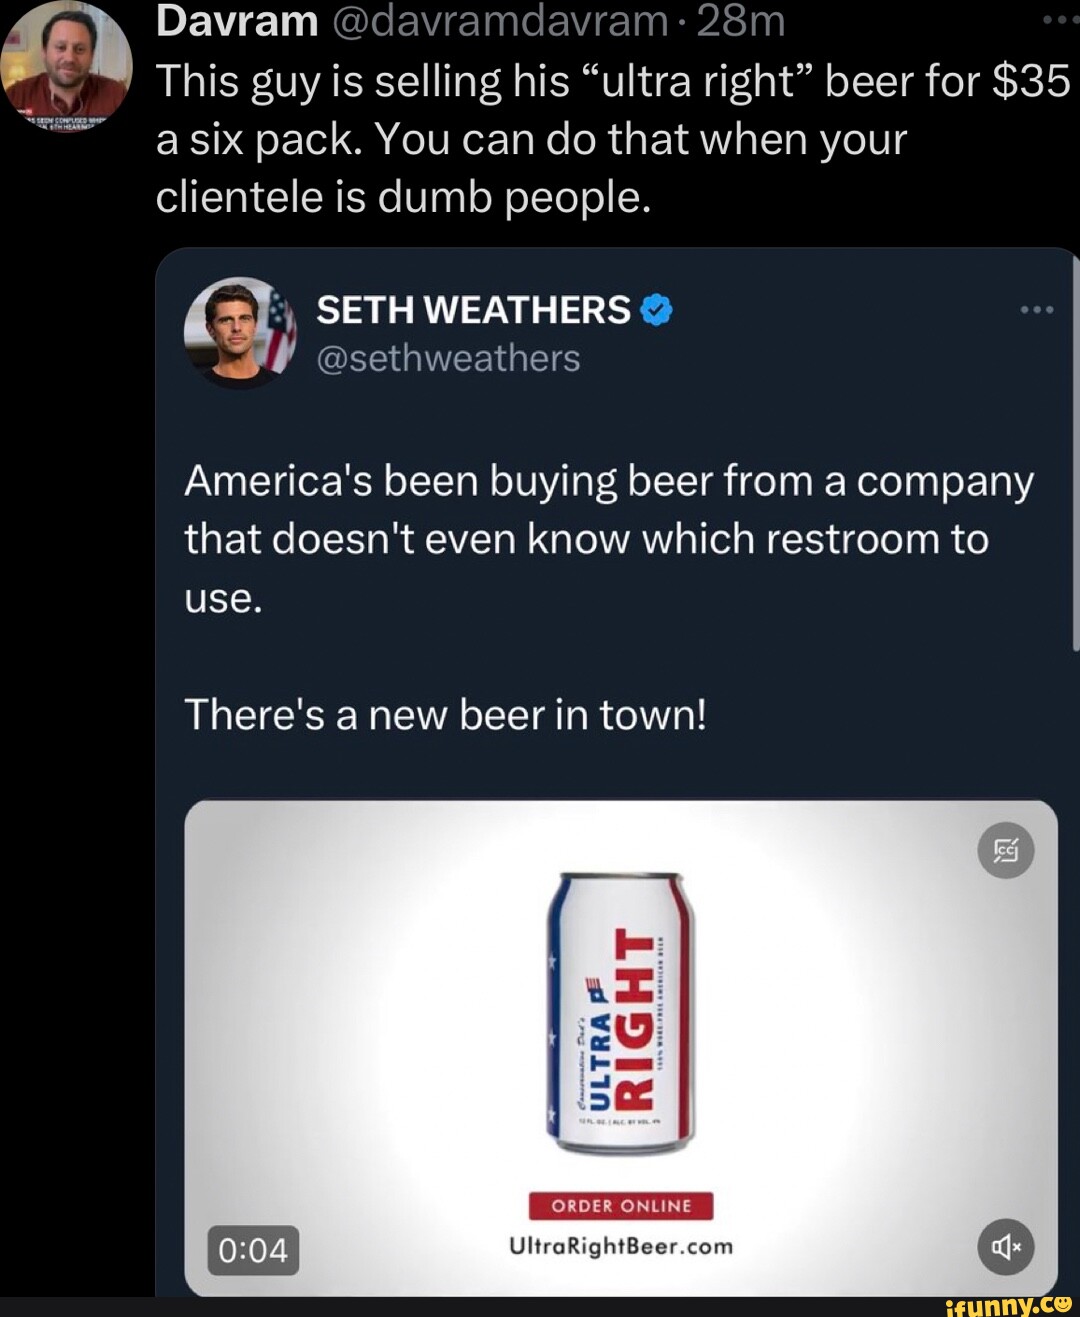
Task: Open the quoted tweet's "new beer in town" text
Action: (x=445, y=715)
